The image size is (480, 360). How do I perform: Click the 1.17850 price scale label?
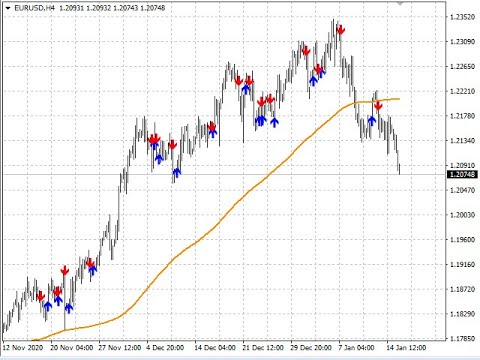[x=462, y=338]
